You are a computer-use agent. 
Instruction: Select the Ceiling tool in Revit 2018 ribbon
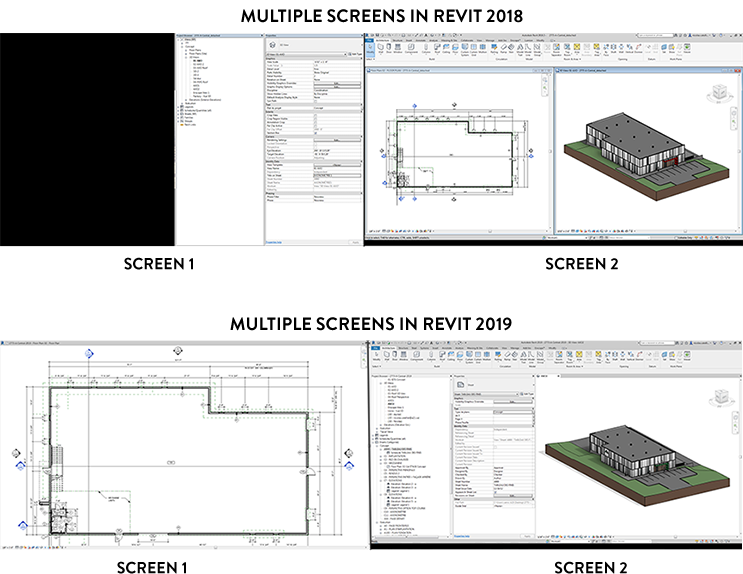click(446, 49)
